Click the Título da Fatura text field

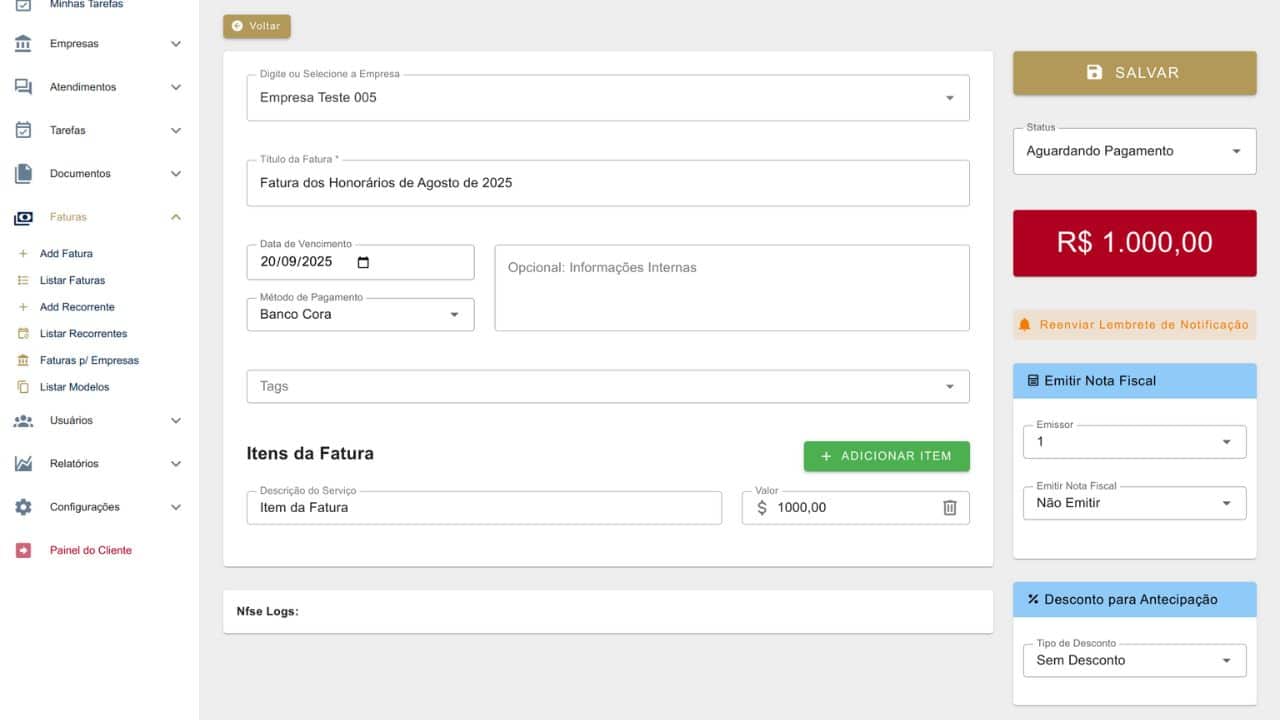[607, 184]
